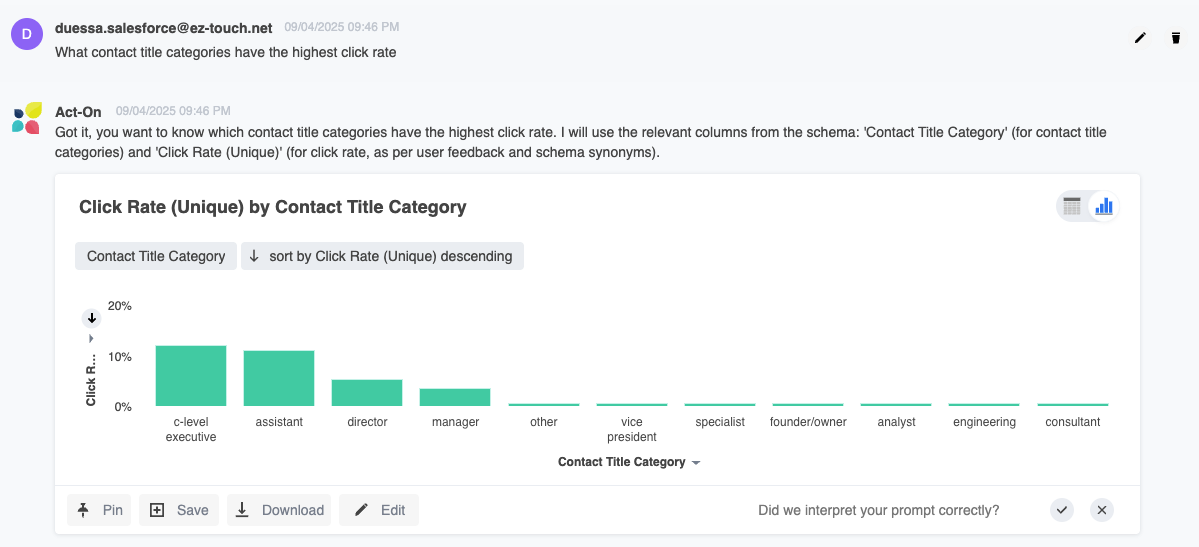
Task: Pin the chart
Action: [99, 510]
